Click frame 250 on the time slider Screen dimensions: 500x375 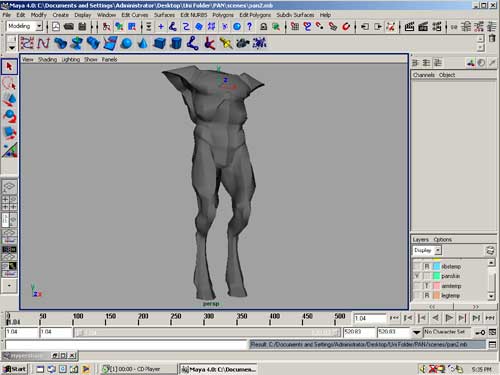pyautogui.click(x=171, y=318)
